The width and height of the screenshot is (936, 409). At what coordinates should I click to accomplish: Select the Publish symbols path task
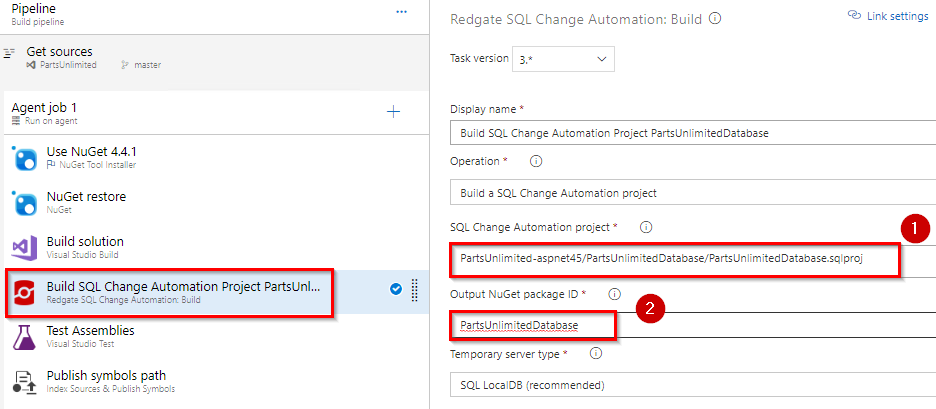[x=214, y=382]
